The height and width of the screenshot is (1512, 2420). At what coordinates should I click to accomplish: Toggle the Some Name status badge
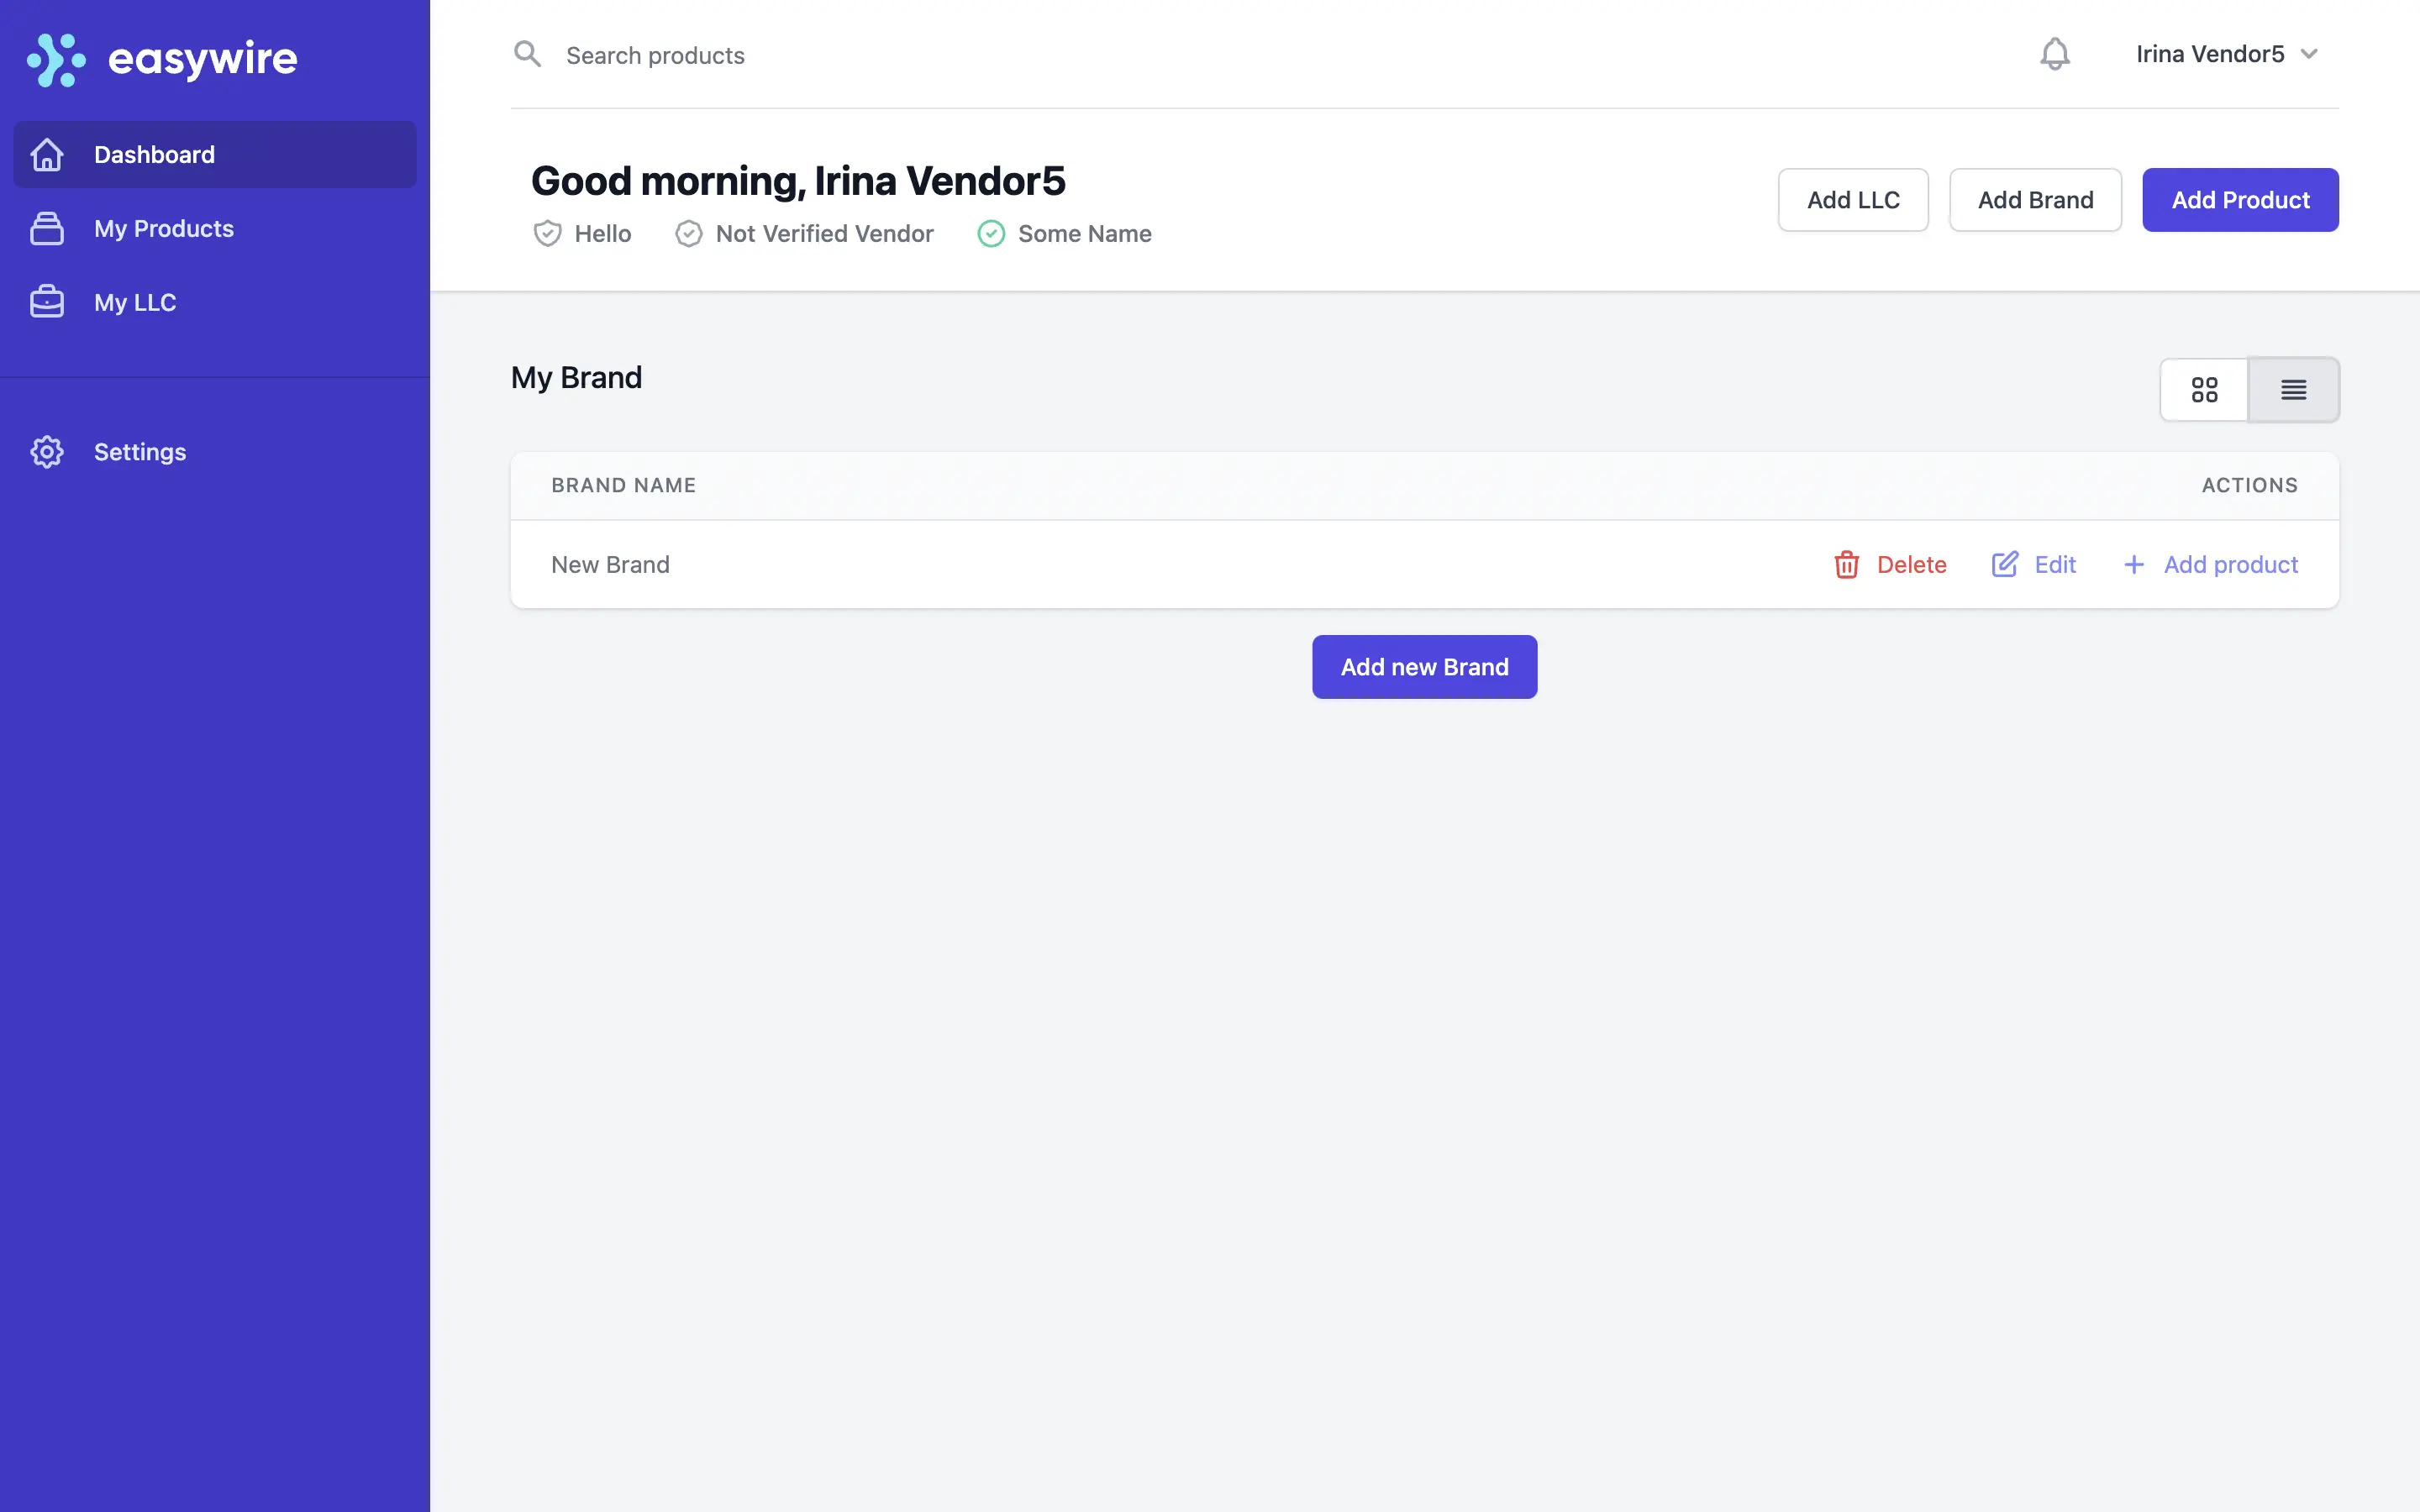(1065, 234)
